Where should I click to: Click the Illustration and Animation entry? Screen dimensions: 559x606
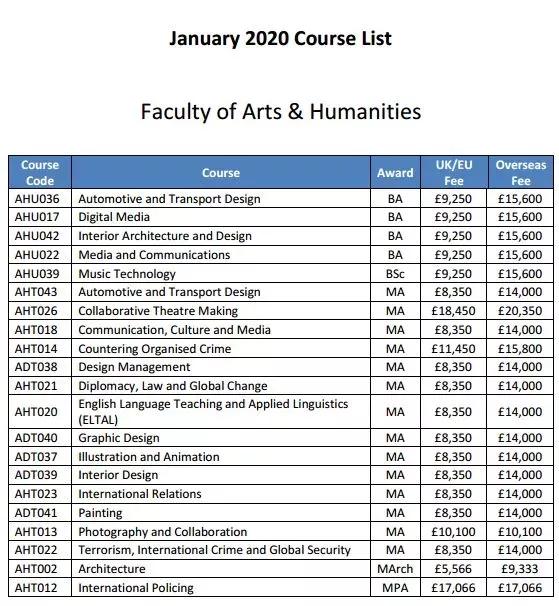(148, 457)
